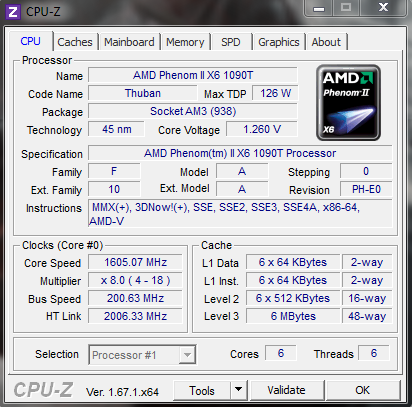This screenshot has width=412, height=407.
Task: Click the Level 2 size 6 x 512 KBytes
Action: coord(293,298)
